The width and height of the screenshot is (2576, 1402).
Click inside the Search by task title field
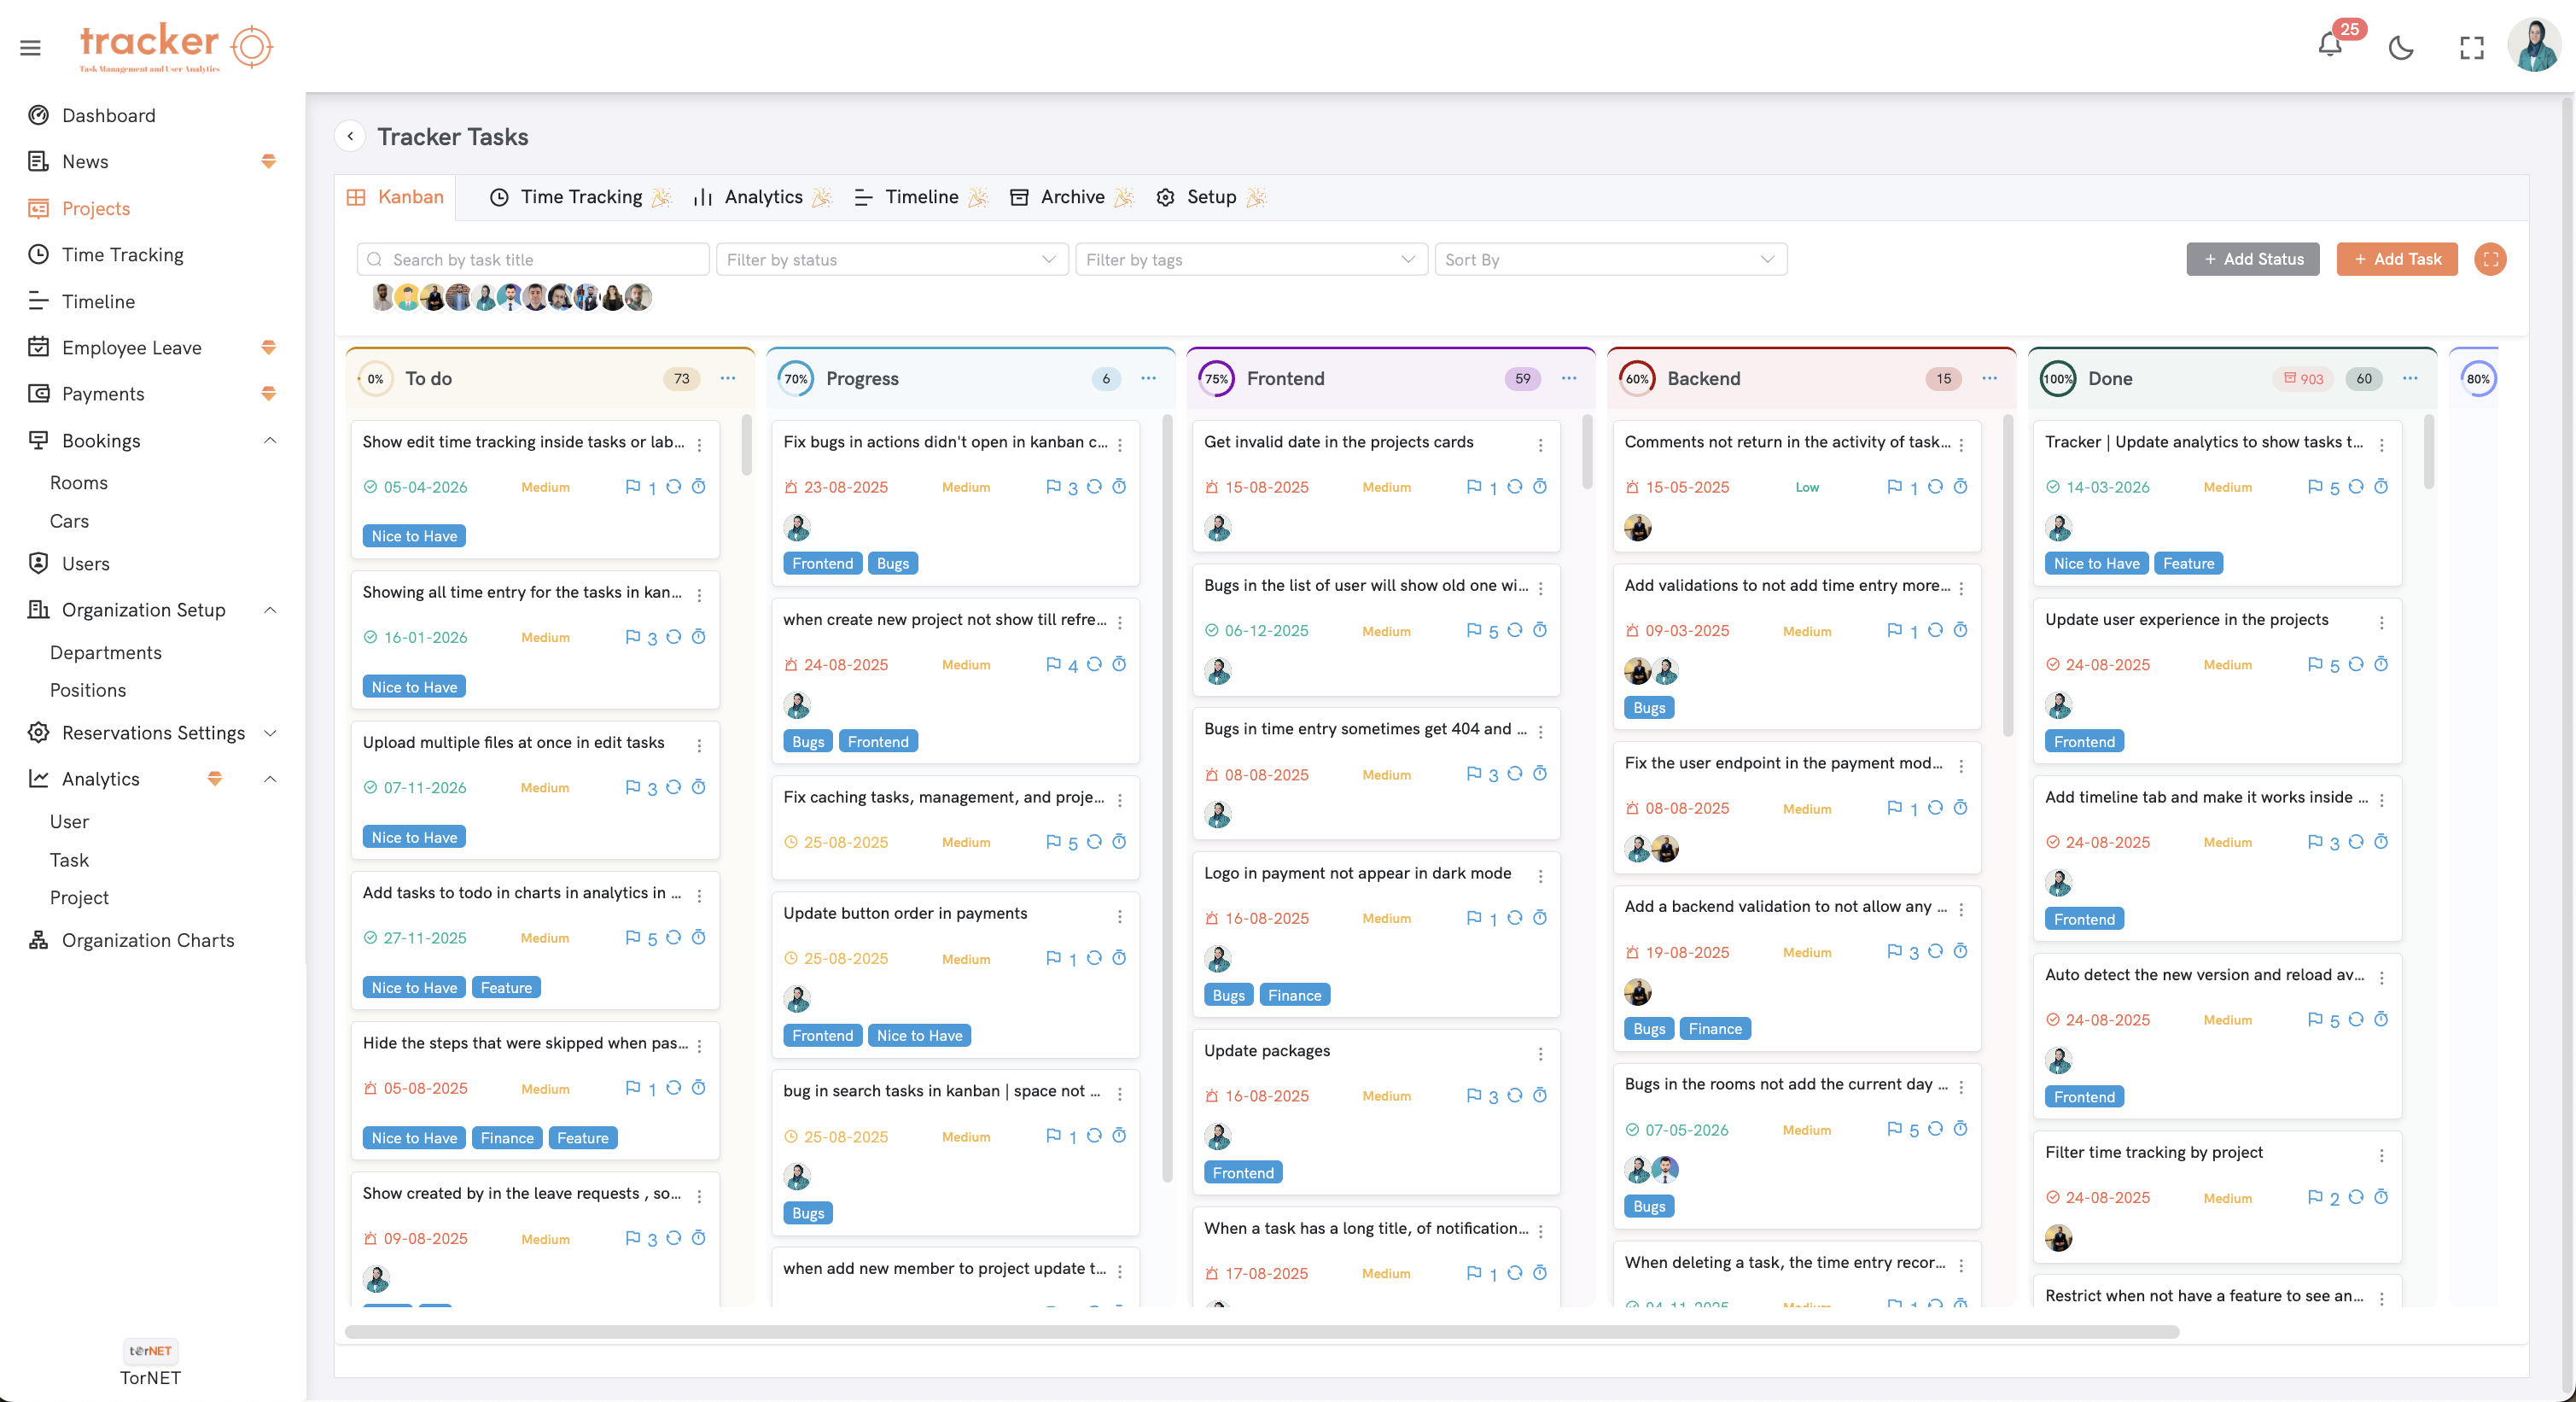530,259
